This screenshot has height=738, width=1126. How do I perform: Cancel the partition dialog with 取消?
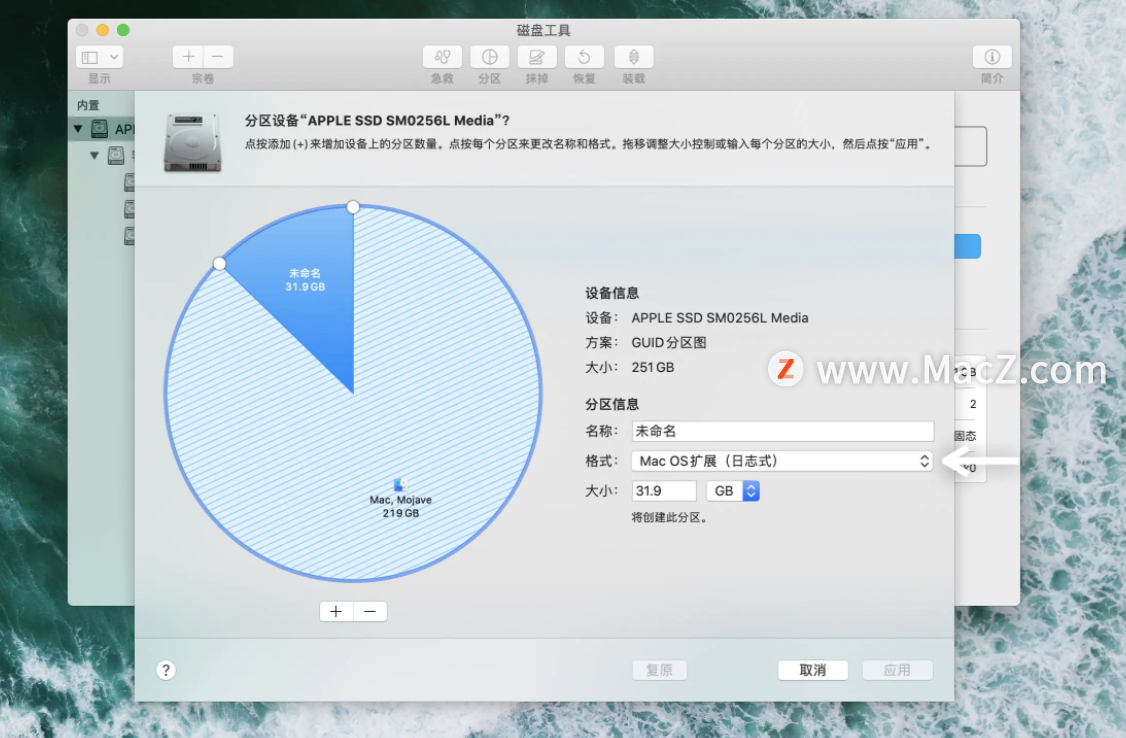(813, 670)
